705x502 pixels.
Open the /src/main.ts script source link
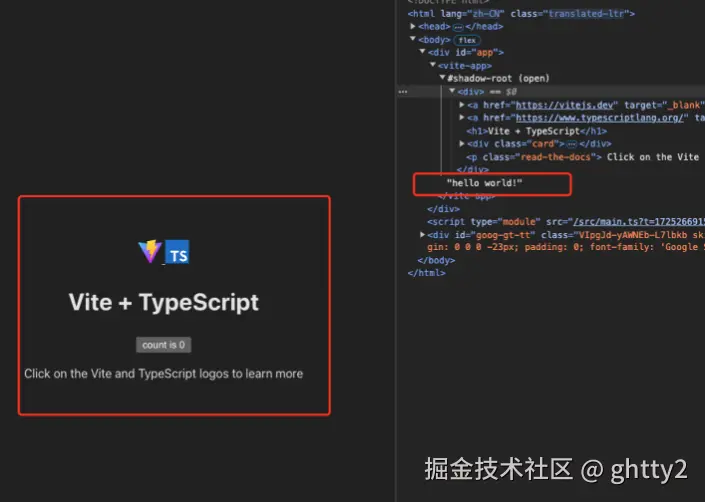pos(639,222)
